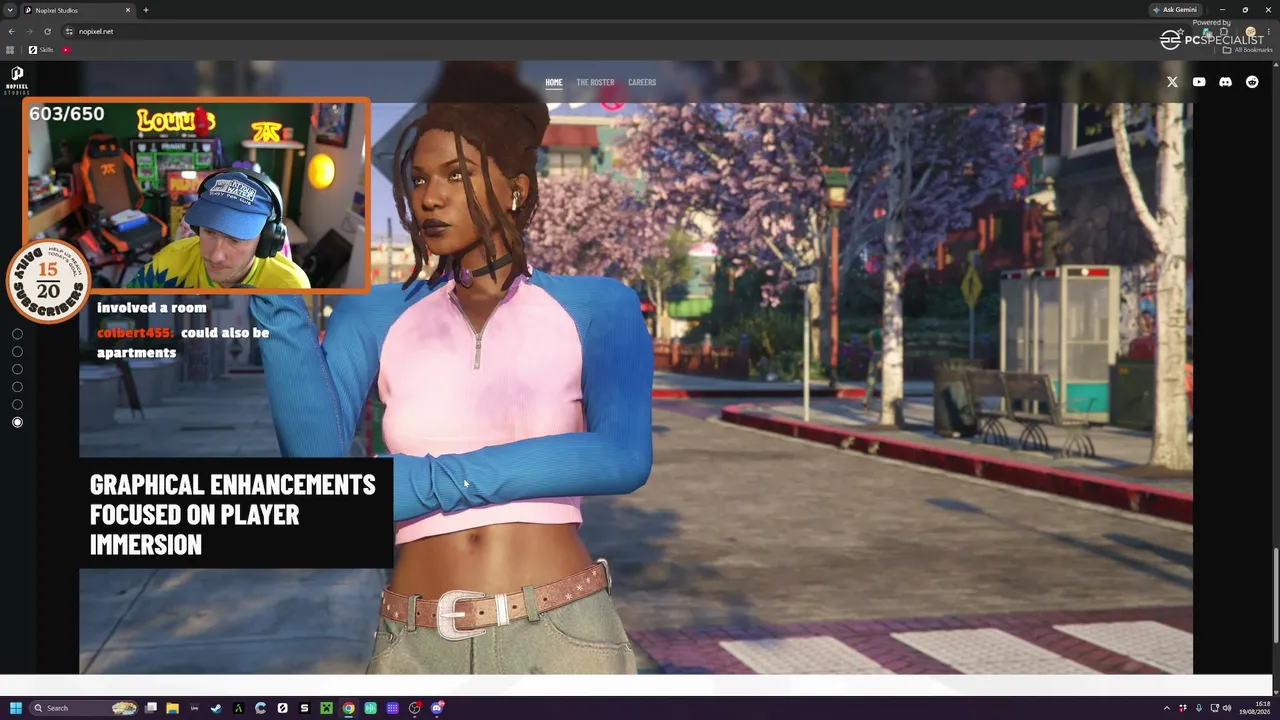The image size is (1280, 720).
Task: Open Task View on the taskbar
Action: click(150, 708)
